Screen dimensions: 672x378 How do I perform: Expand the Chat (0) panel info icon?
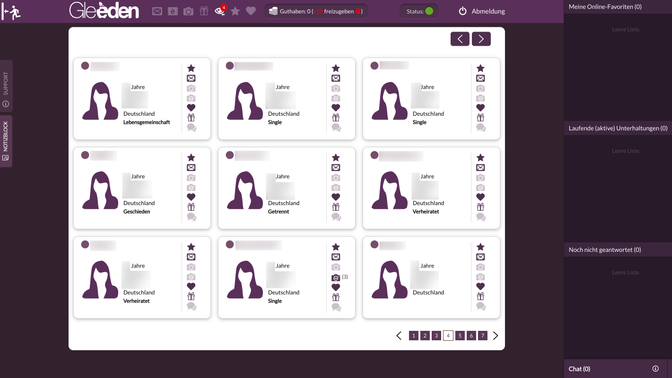point(655,369)
